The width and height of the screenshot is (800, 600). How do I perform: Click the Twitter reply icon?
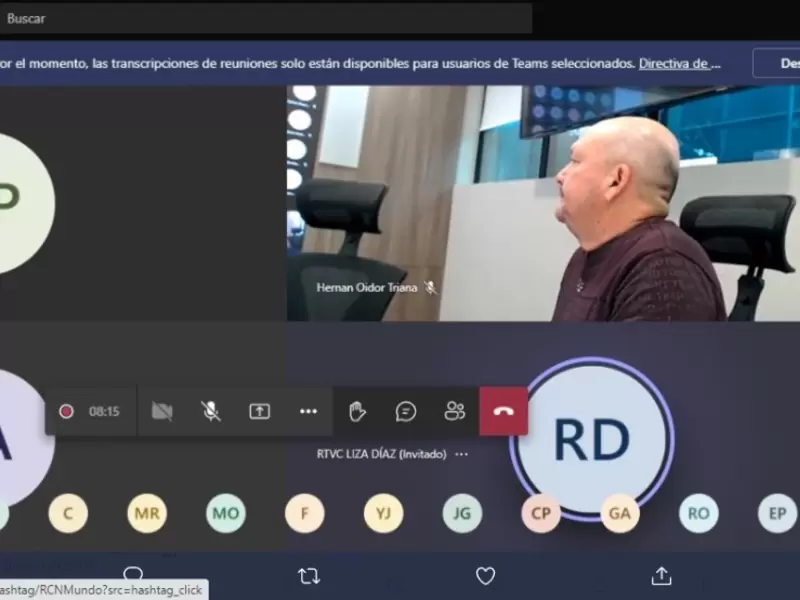[133, 573]
